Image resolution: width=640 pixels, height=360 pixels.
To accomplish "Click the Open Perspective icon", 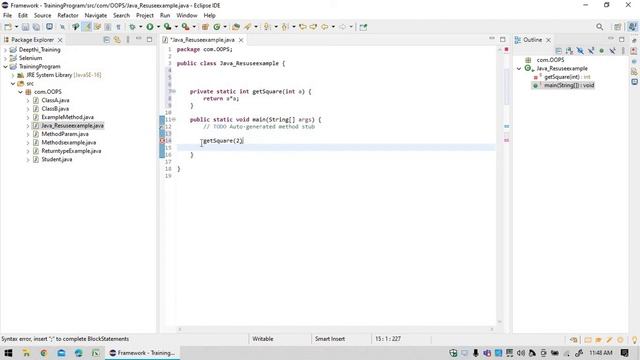I will (618, 27).
